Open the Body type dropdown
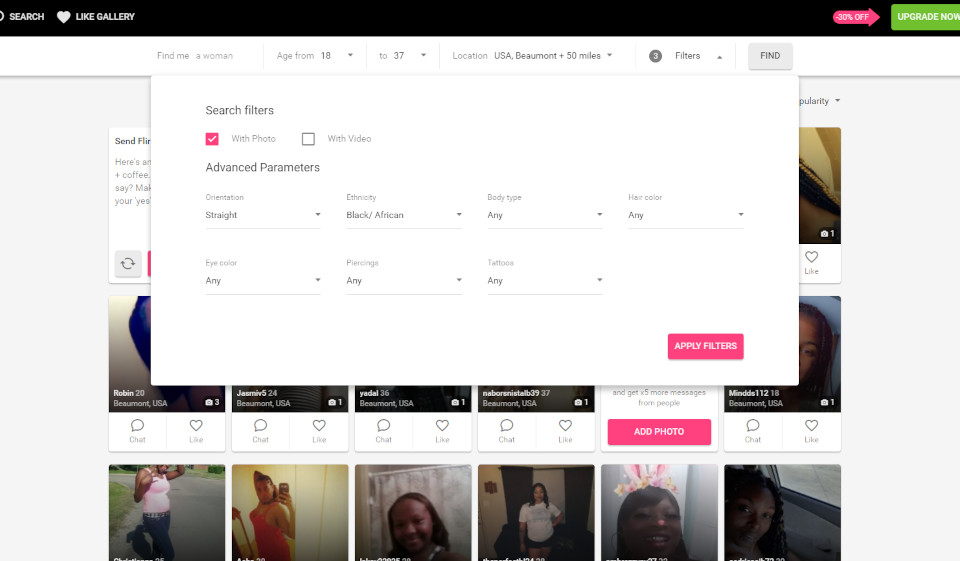 (x=545, y=215)
